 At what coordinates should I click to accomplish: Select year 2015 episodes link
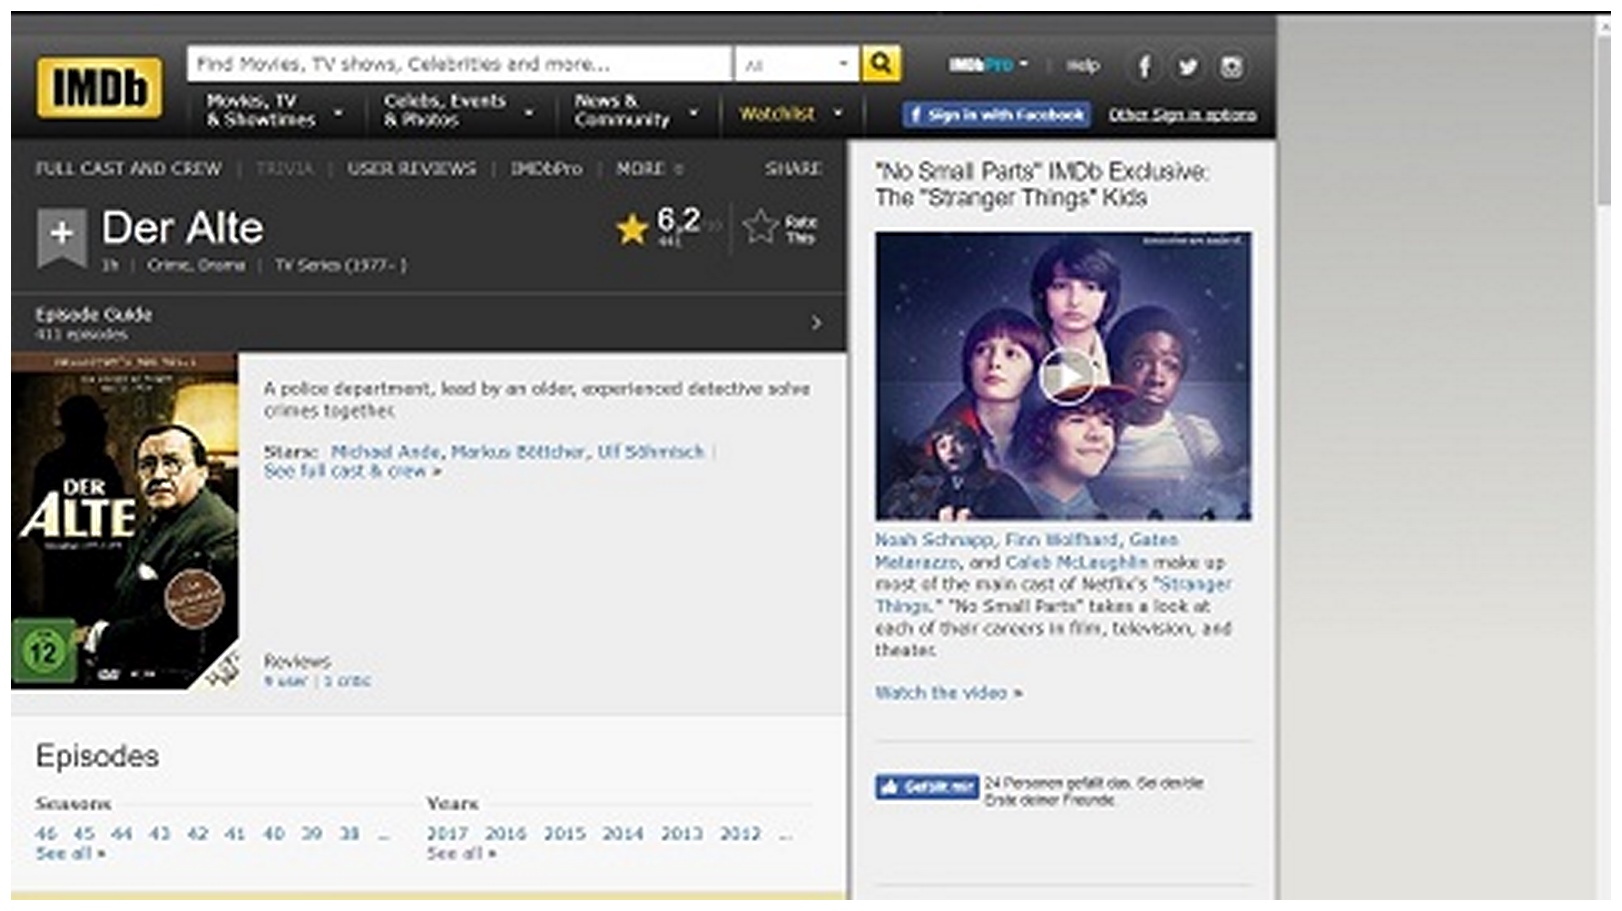[565, 834]
